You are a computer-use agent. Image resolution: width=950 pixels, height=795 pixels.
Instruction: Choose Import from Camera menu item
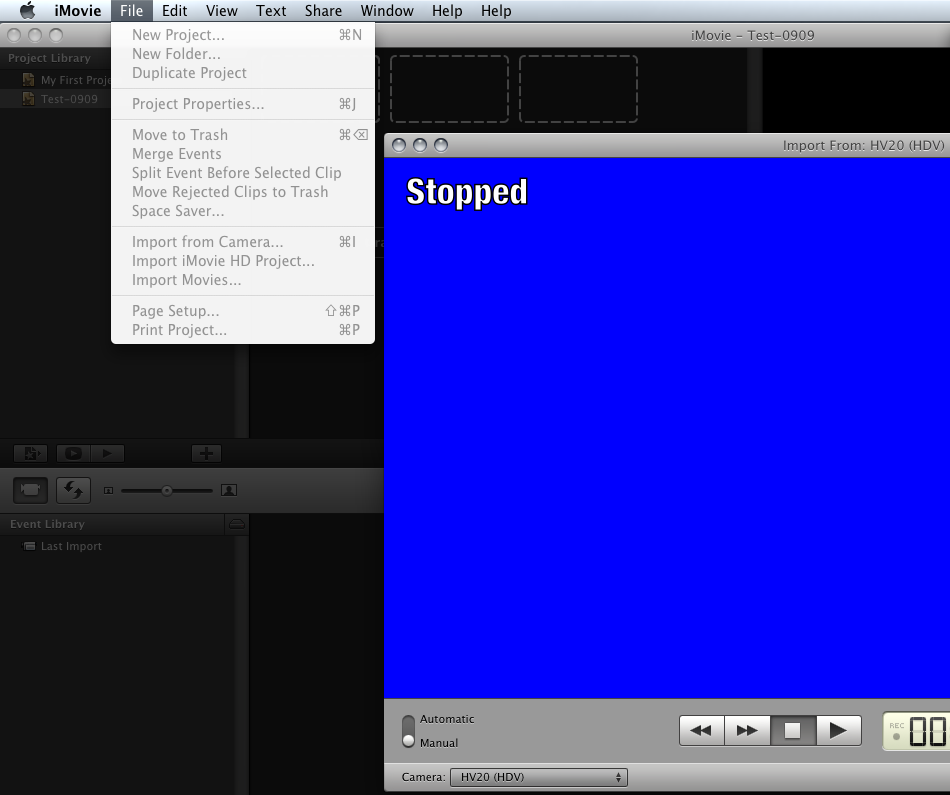coord(243,242)
